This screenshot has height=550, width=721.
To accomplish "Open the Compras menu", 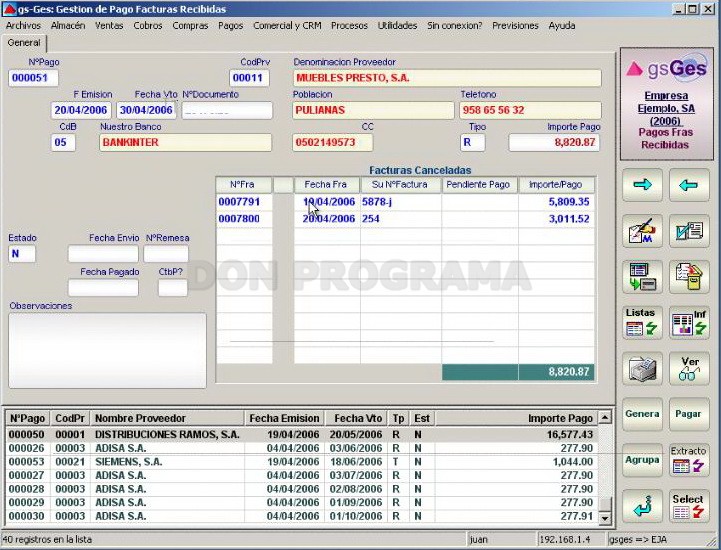I will 190,26.
